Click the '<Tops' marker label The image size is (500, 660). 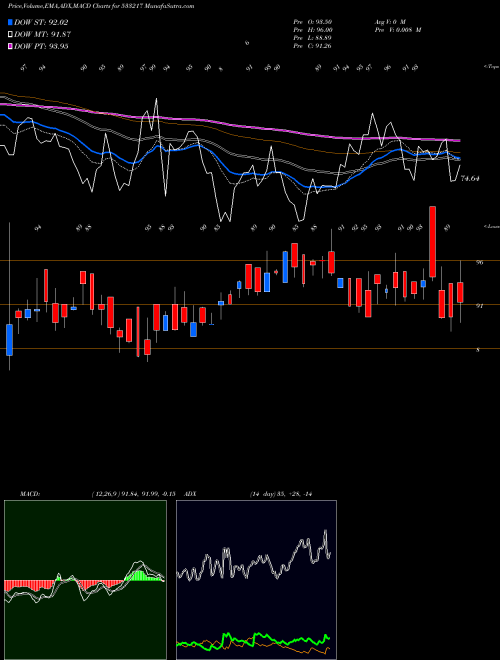tap(491, 67)
